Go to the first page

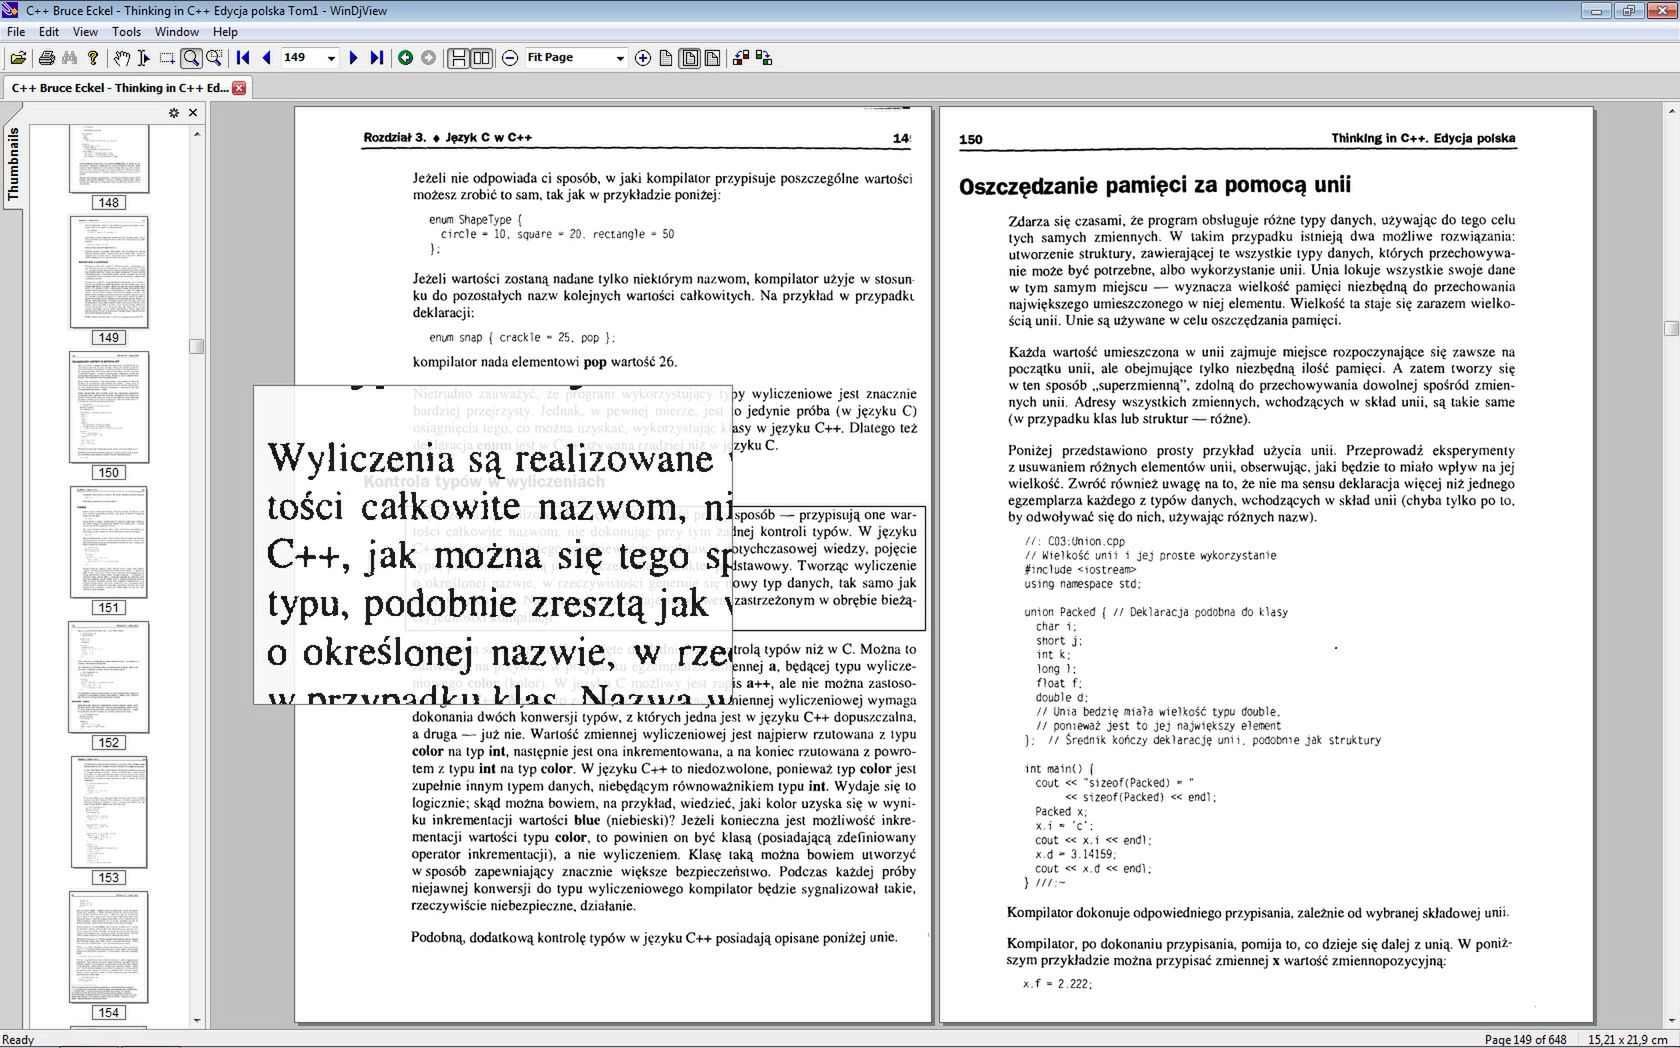(x=243, y=58)
